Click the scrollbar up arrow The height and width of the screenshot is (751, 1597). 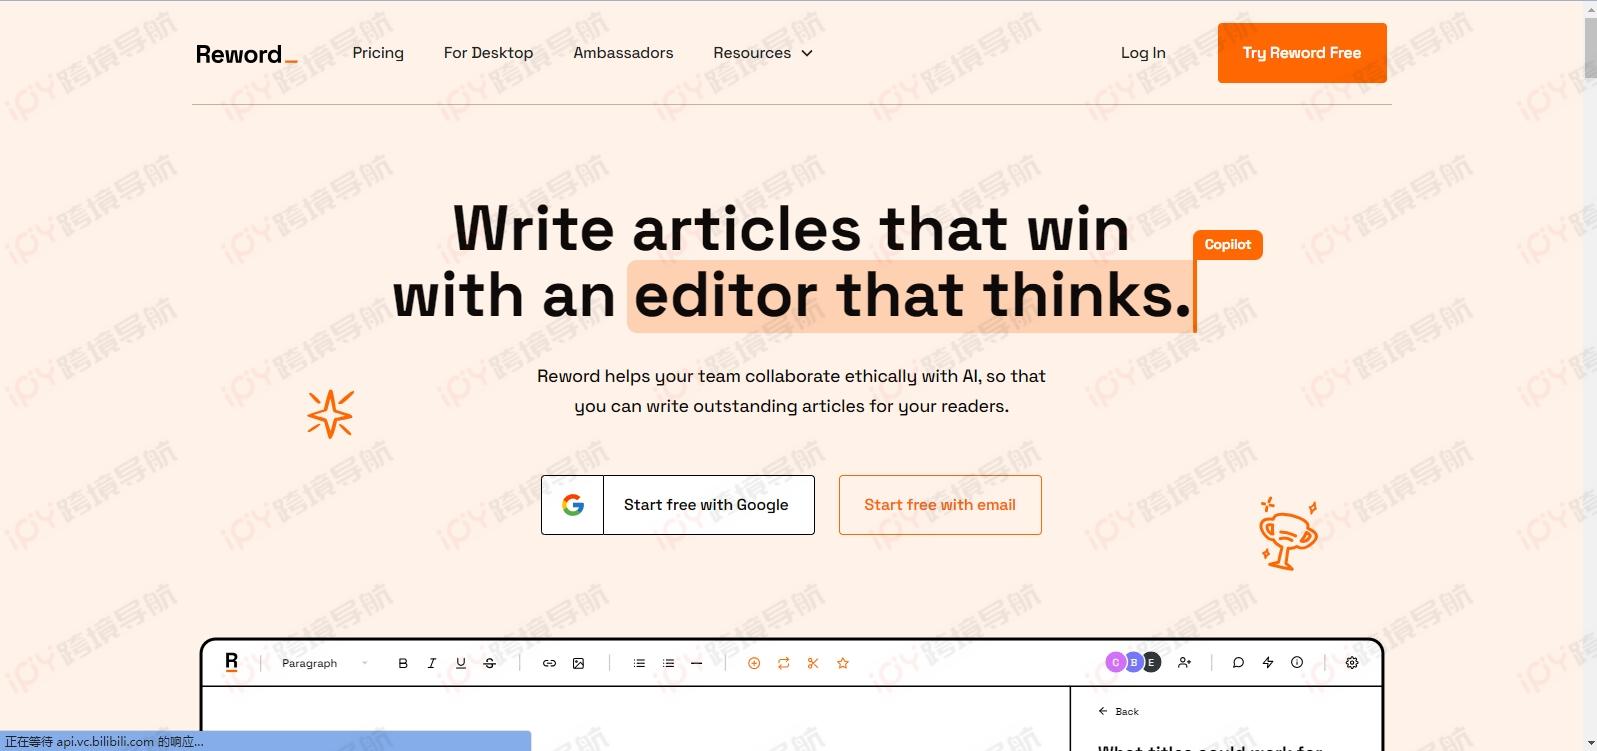(1590, 8)
